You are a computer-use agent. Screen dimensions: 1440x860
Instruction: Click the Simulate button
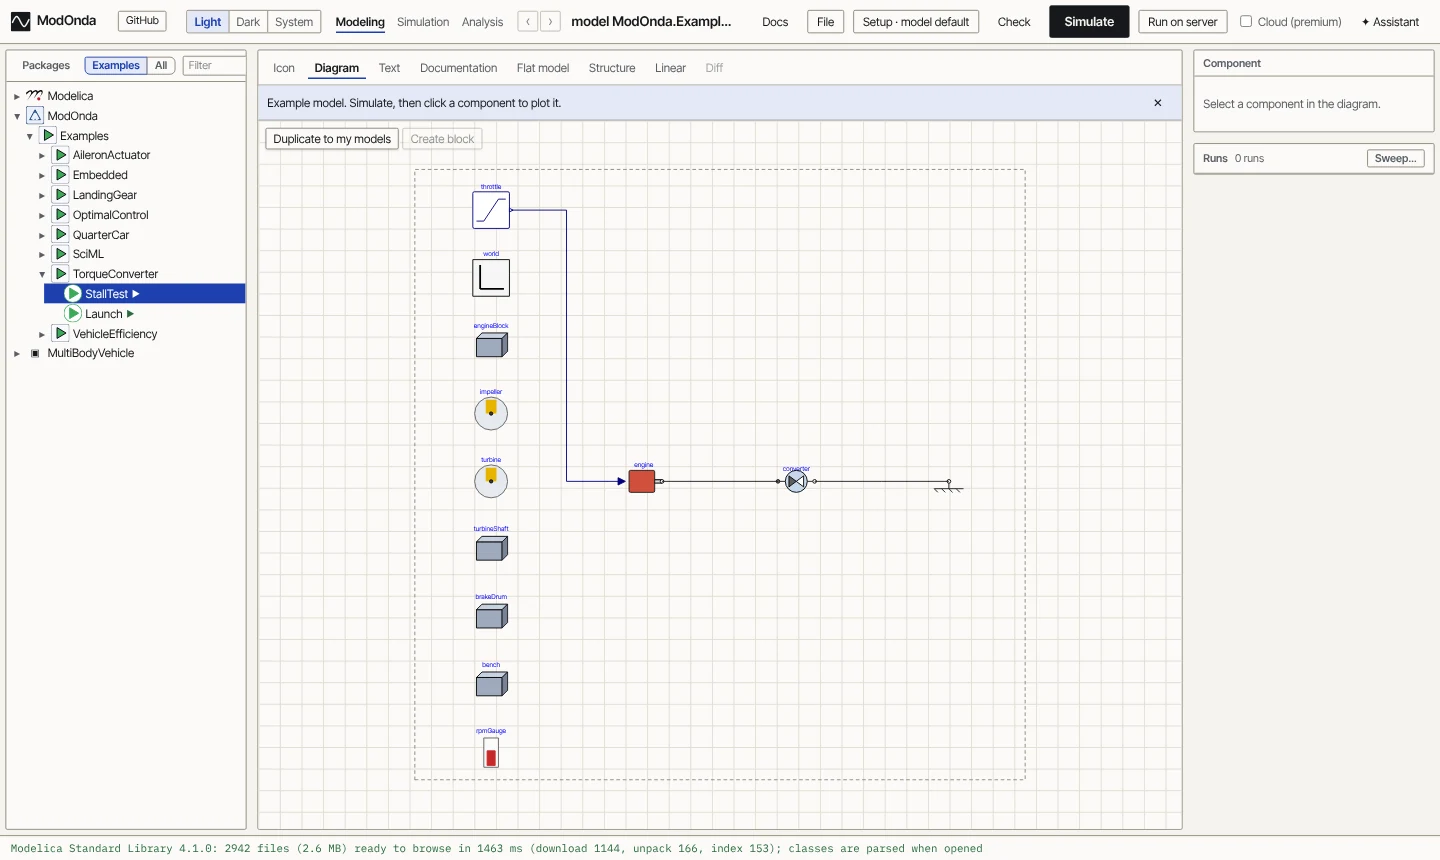click(x=1089, y=22)
